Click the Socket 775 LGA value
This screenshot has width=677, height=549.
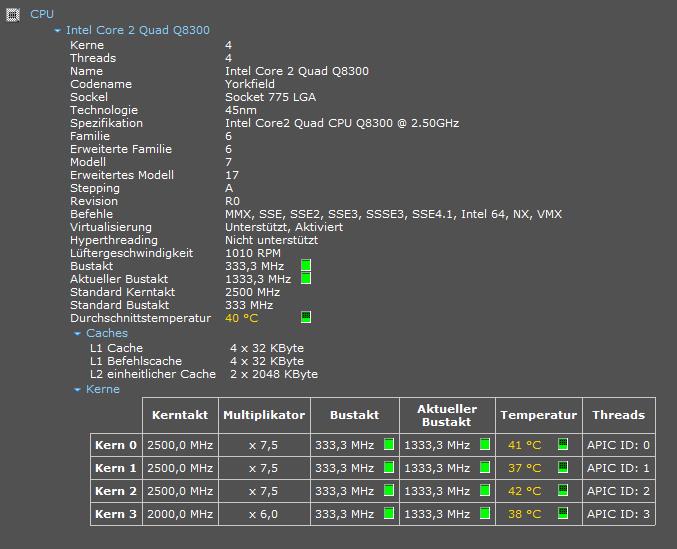(x=270, y=97)
